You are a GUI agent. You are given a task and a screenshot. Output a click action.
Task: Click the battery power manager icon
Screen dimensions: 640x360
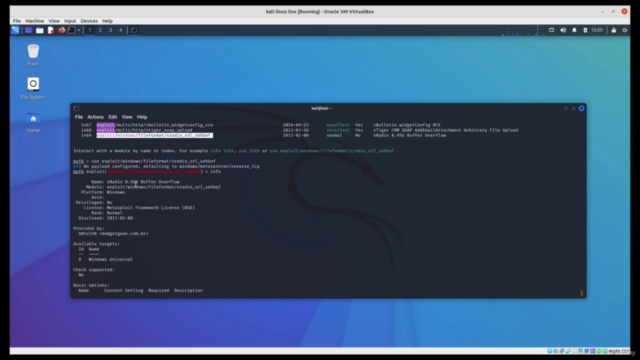pyautogui.click(x=585, y=30)
